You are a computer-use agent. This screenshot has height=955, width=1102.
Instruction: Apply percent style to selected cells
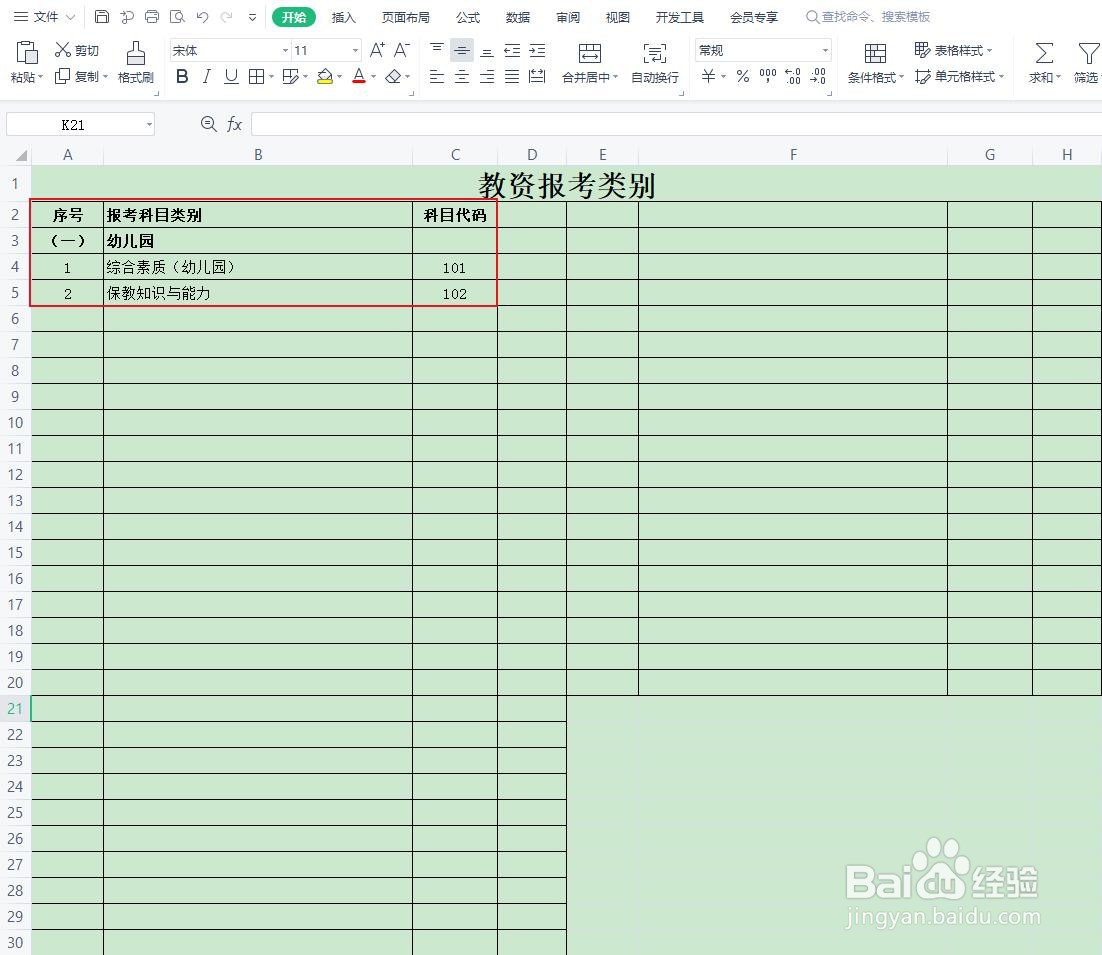(744, 76)
